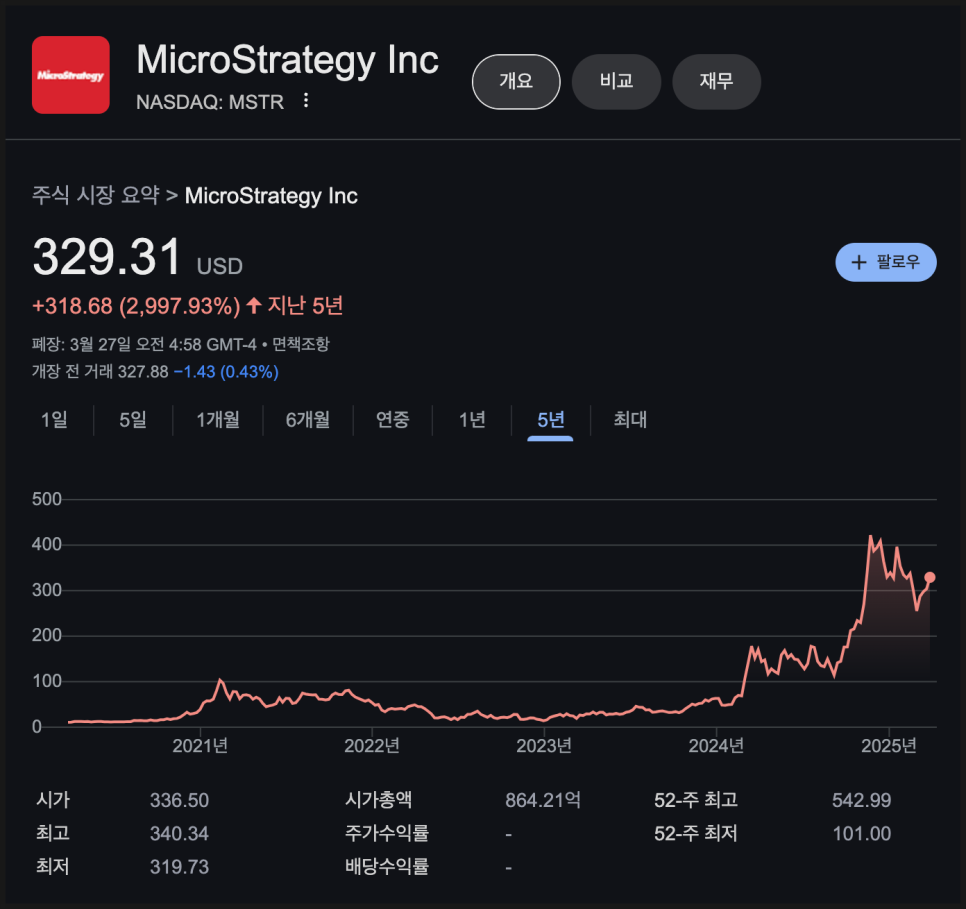Image resolution: width=966 pixels, height=909 pixels.
Task: Open the 재무 financials tab
Action: (x=716, y=81)
